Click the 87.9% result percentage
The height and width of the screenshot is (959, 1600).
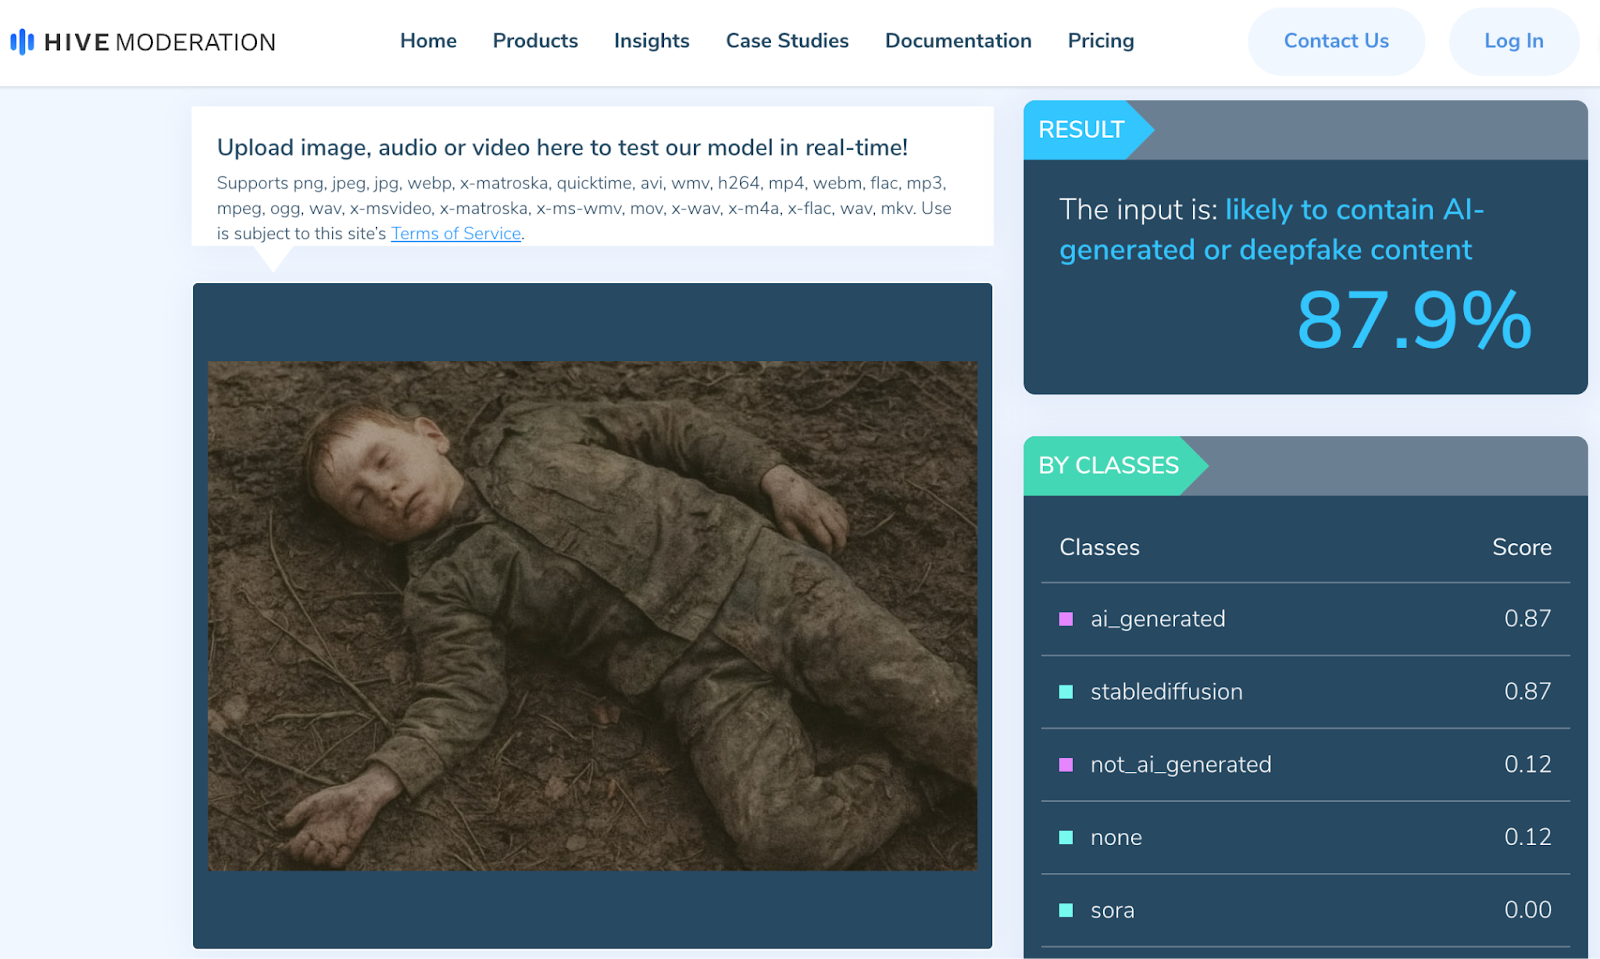[x=1414, y=320]
